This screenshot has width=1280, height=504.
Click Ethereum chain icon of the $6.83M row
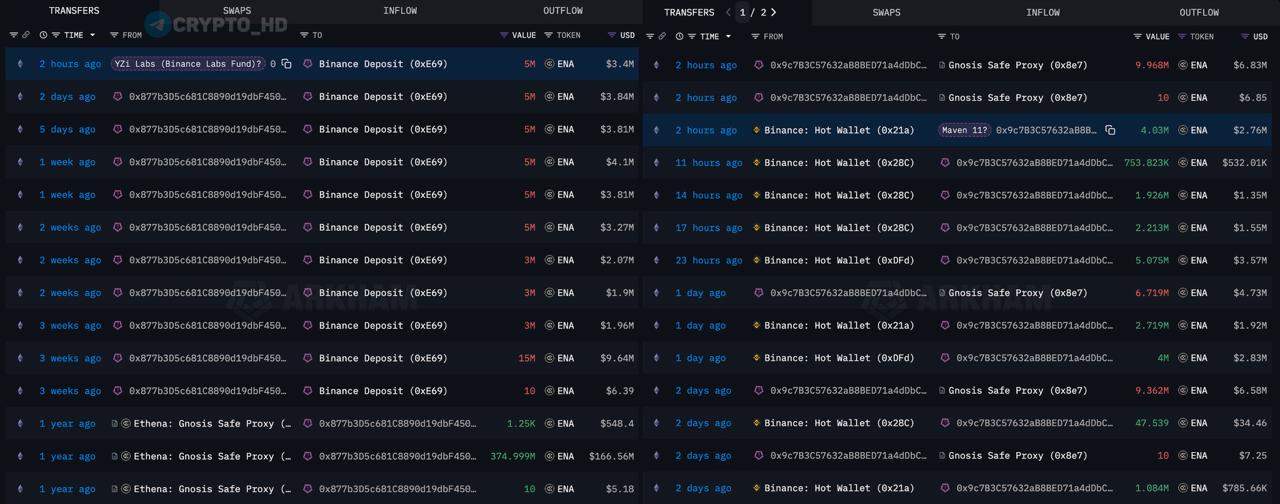click(x=656, y=65)
